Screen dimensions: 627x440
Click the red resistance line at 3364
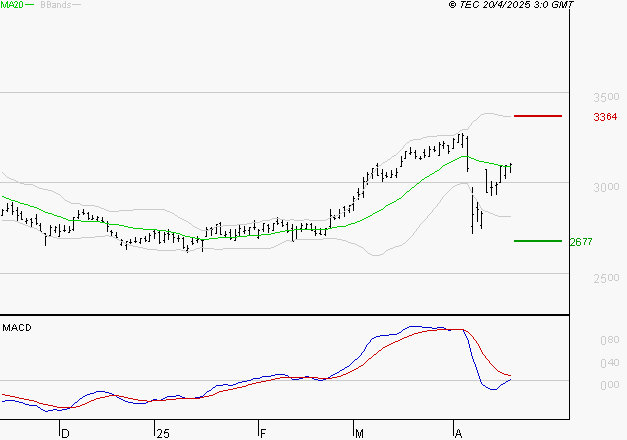click(x=538, y=116)
